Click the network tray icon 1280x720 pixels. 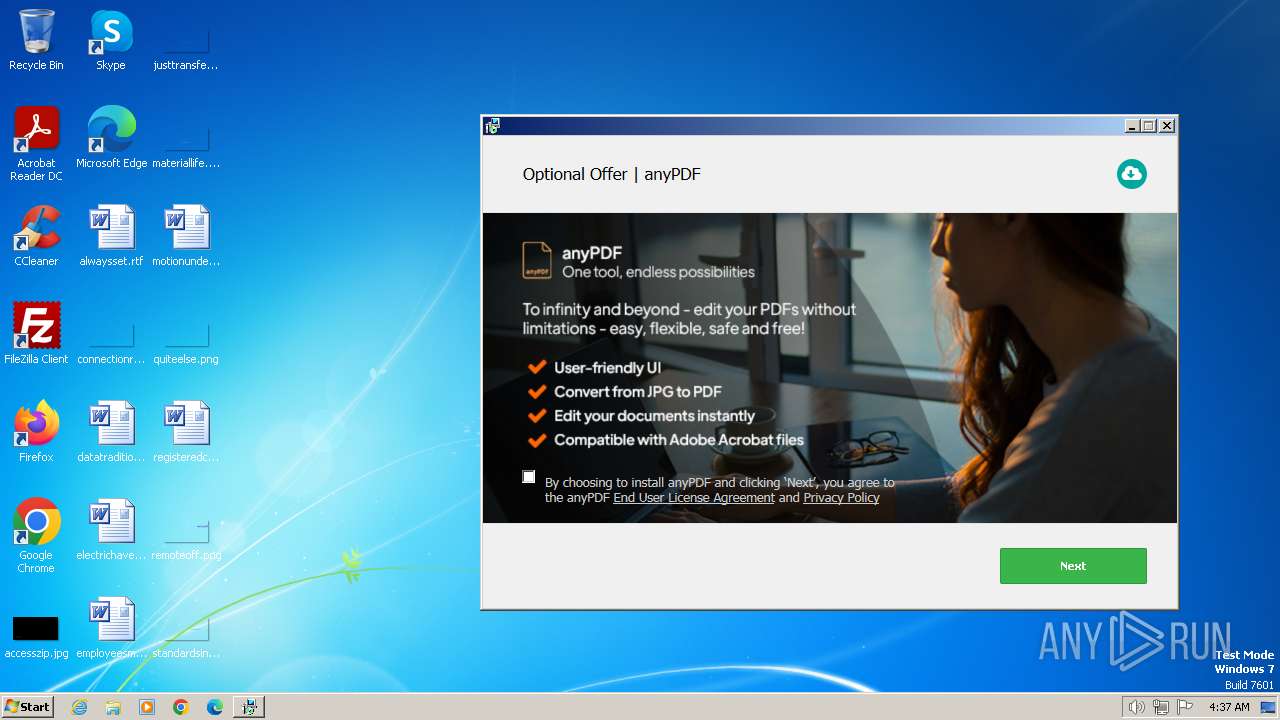tap(1161, 707)
